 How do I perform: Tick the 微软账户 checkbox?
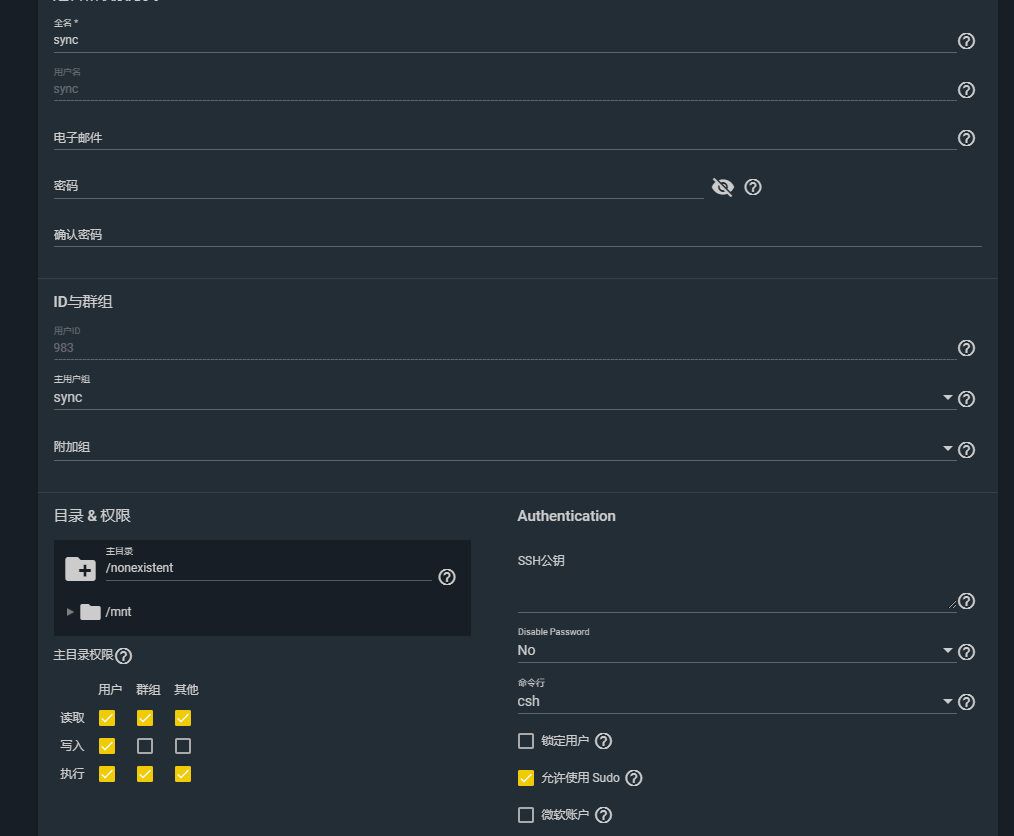(x=526, y=815)
